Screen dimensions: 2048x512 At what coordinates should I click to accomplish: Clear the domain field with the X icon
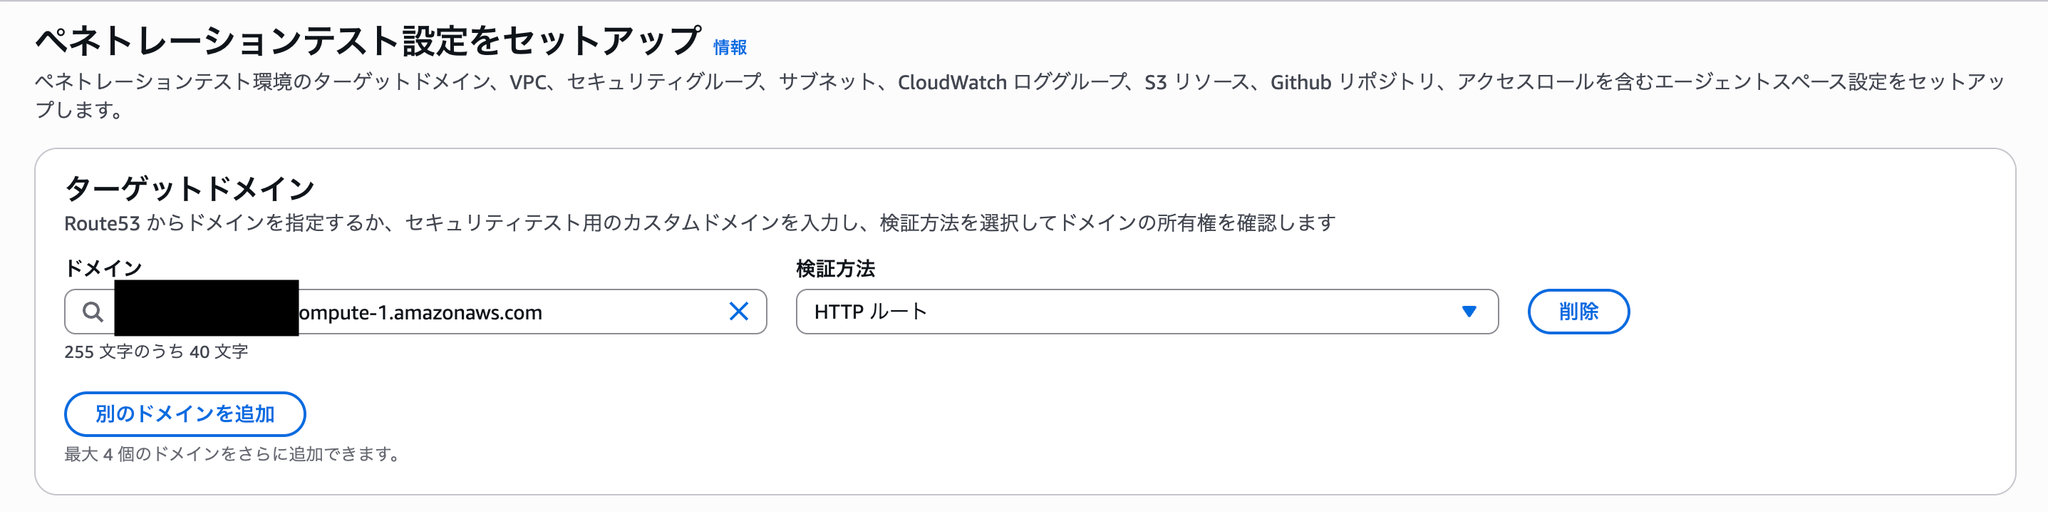[x=739, y=312]
